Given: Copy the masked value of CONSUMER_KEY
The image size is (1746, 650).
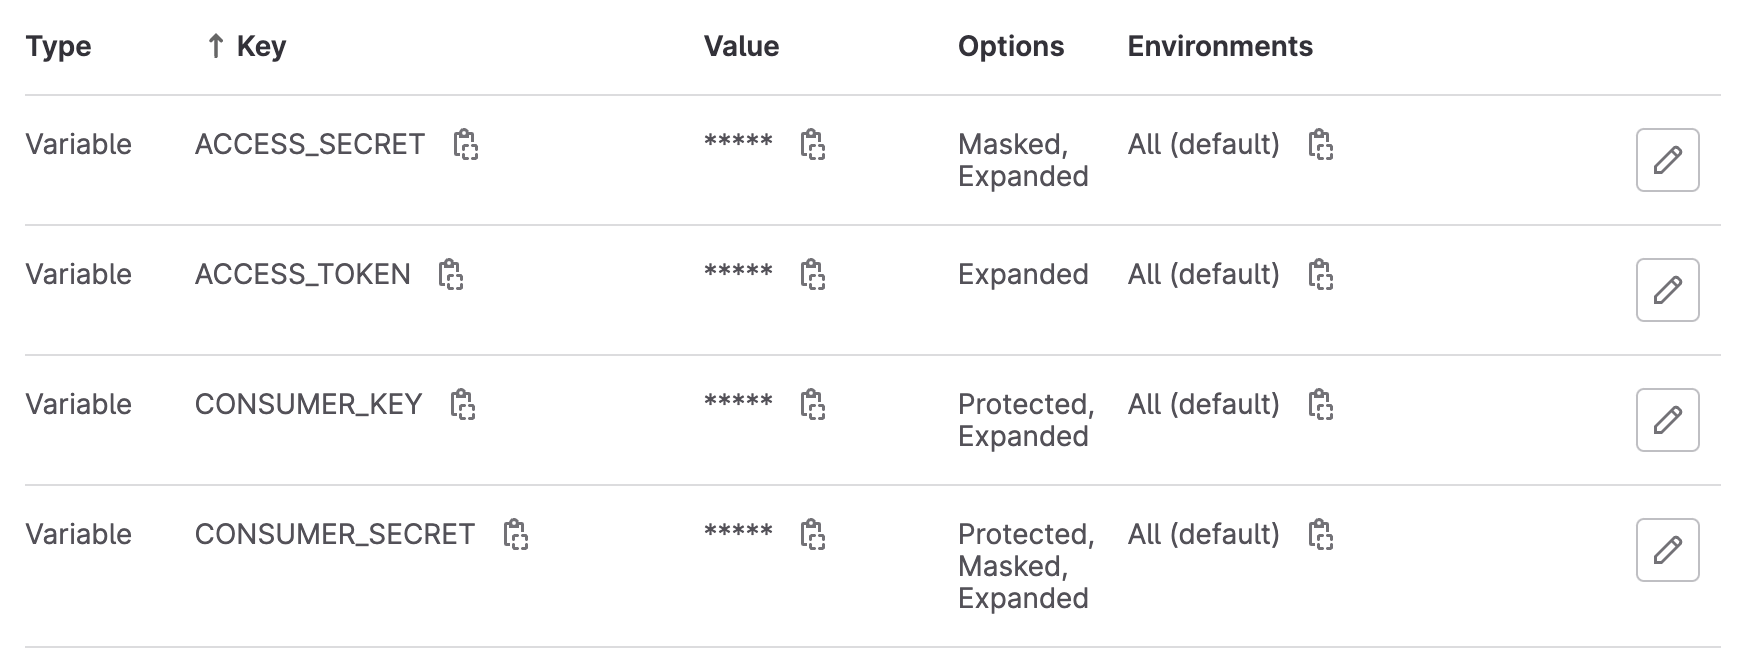Looking at the screenshot, I should 812,405.
